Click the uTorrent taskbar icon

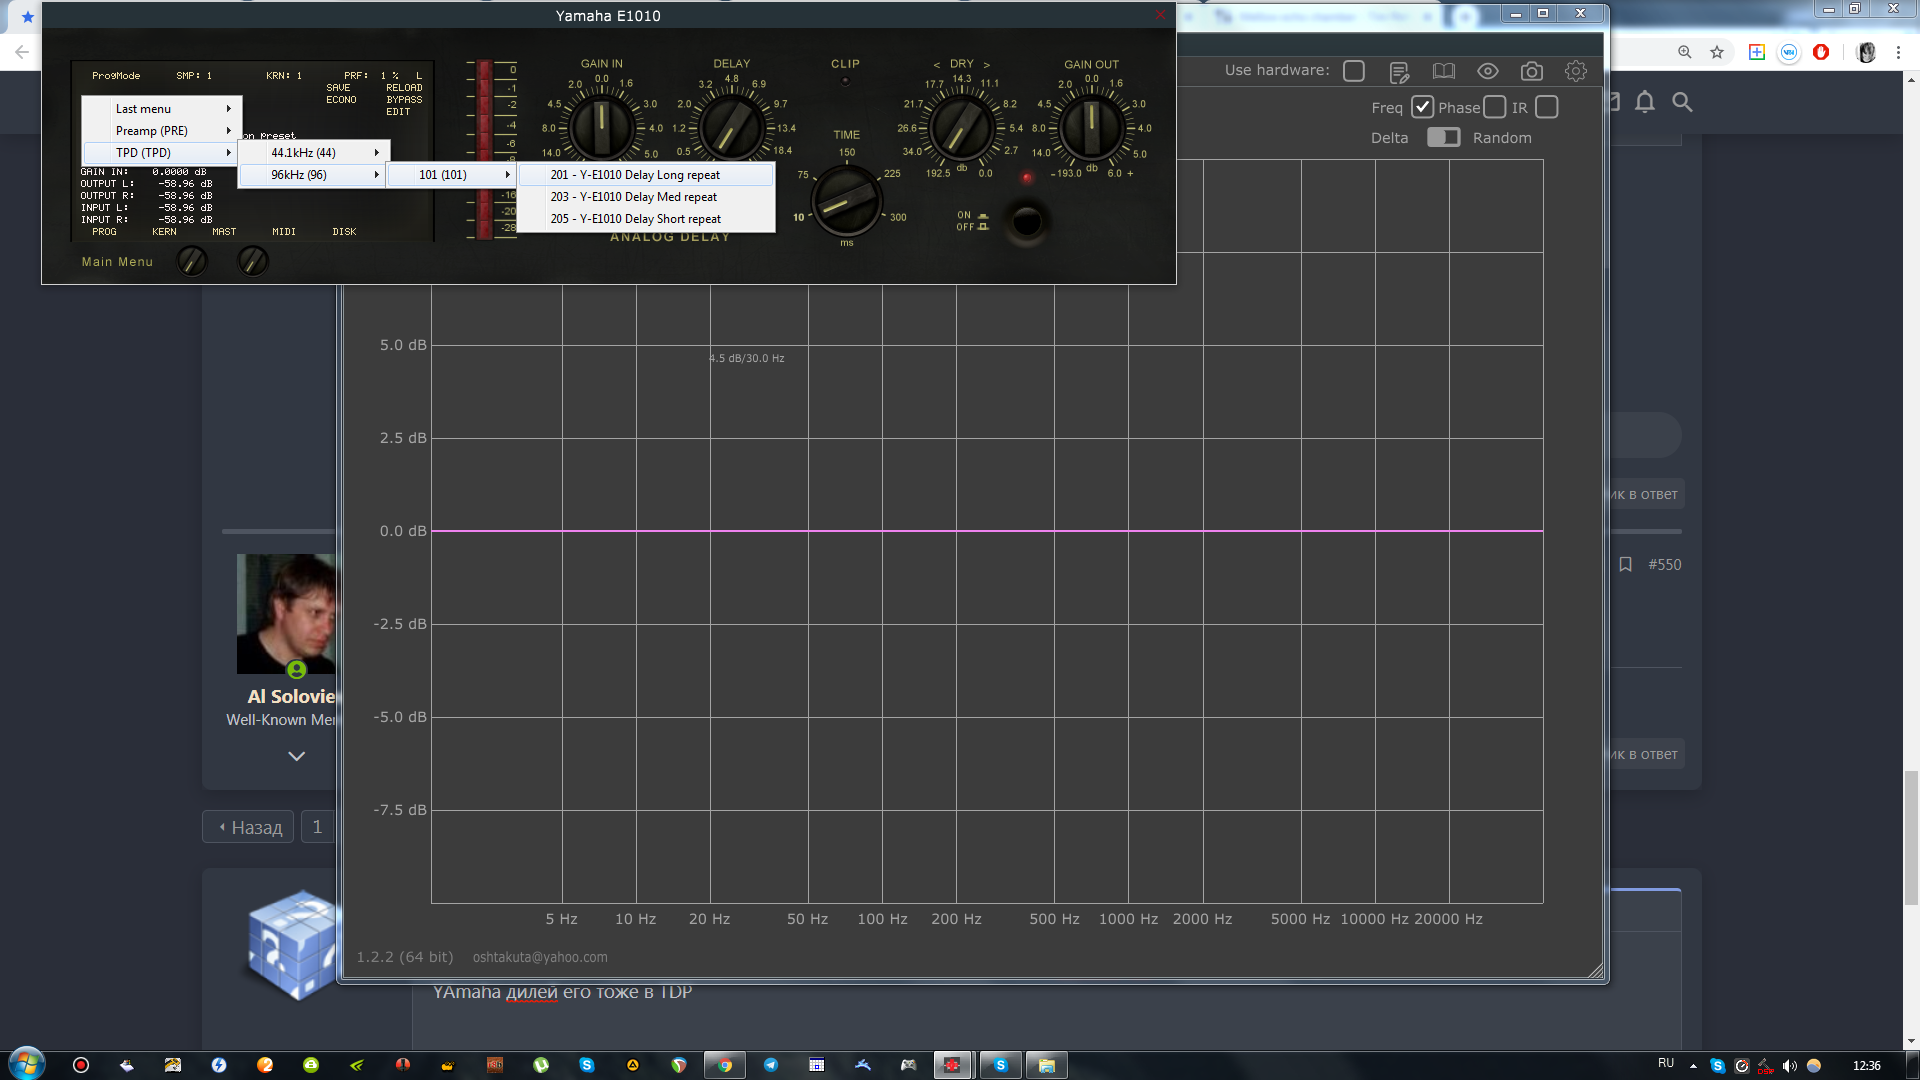(541, 1065)
